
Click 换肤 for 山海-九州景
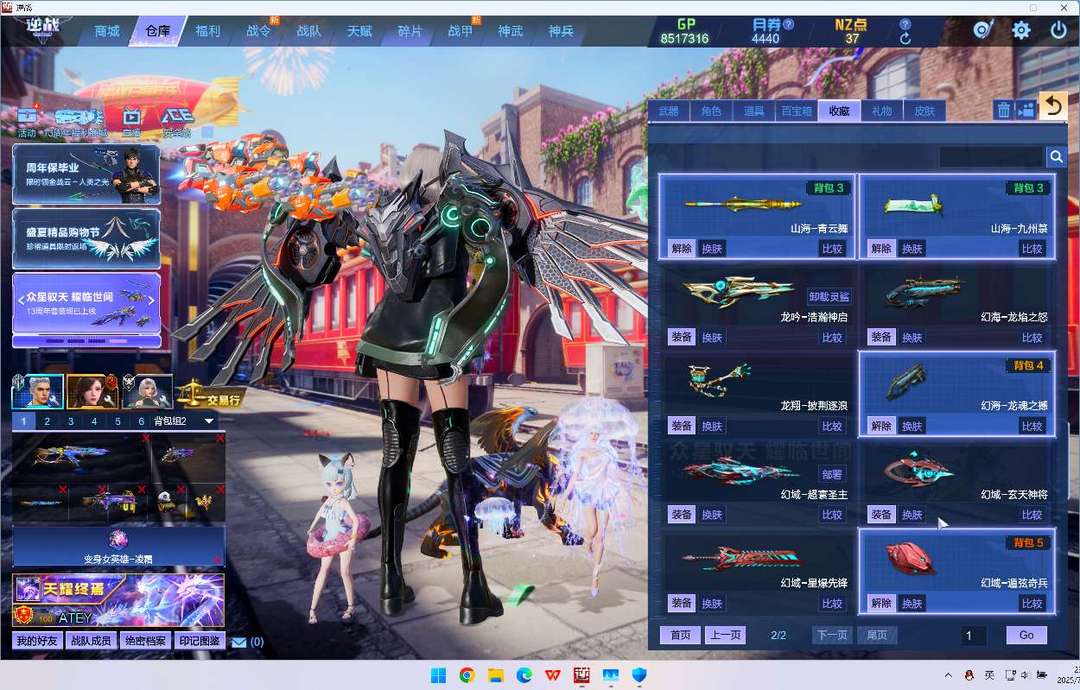(x=912, y=249)
